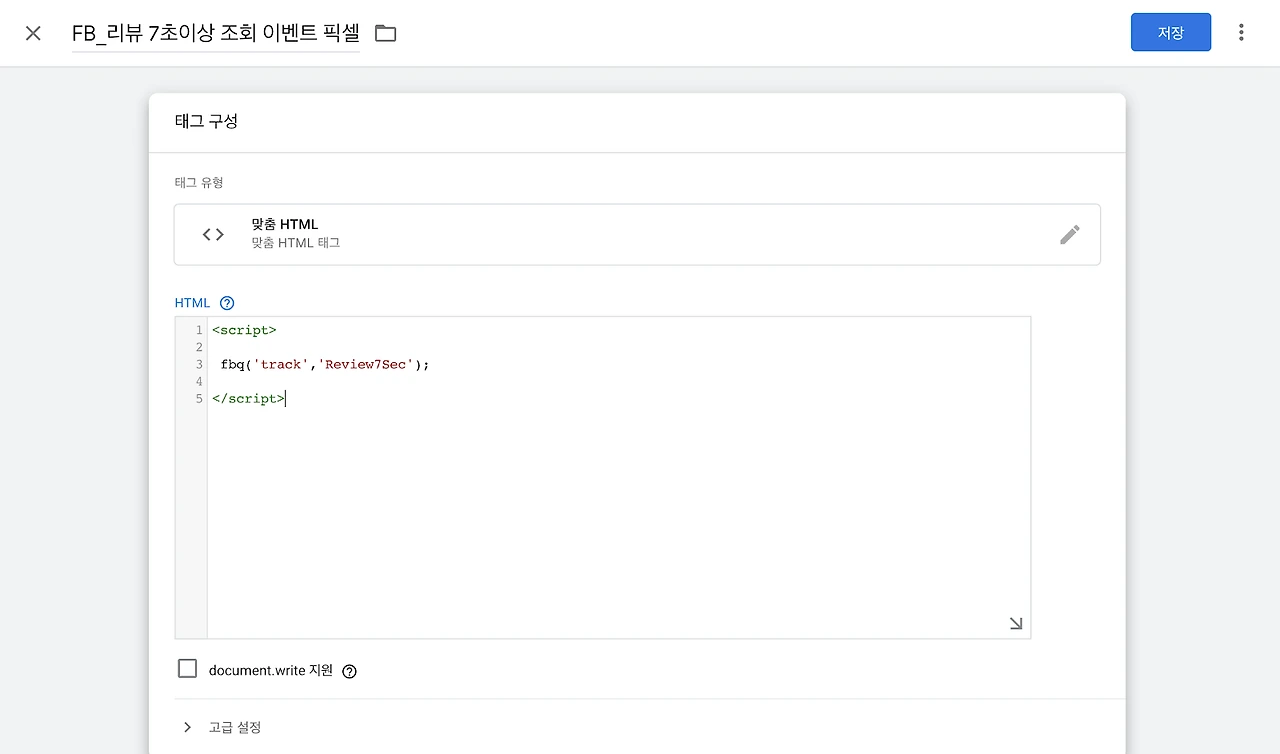
Task: Click the opening <script> line
Action: 244,330
